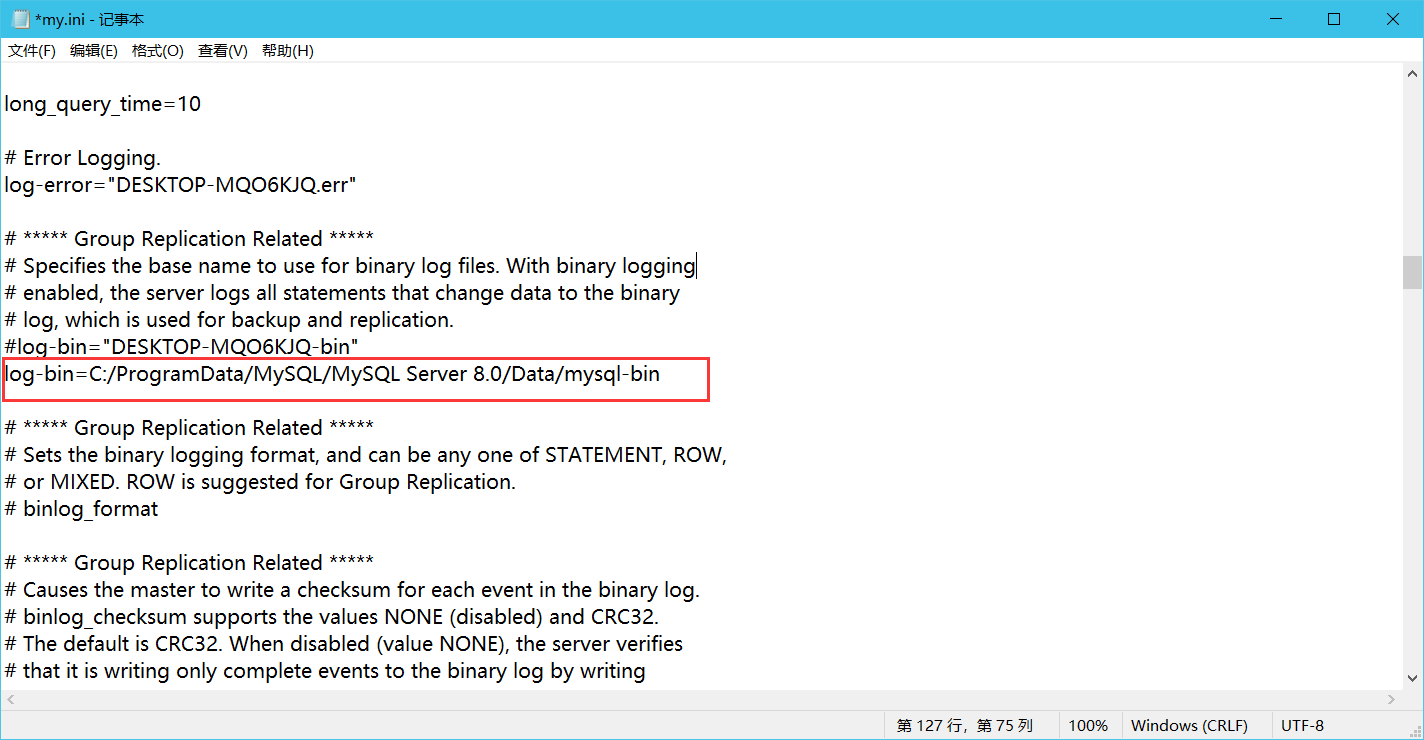Click the horizontal scrollbar left arrow

[11, 700]
